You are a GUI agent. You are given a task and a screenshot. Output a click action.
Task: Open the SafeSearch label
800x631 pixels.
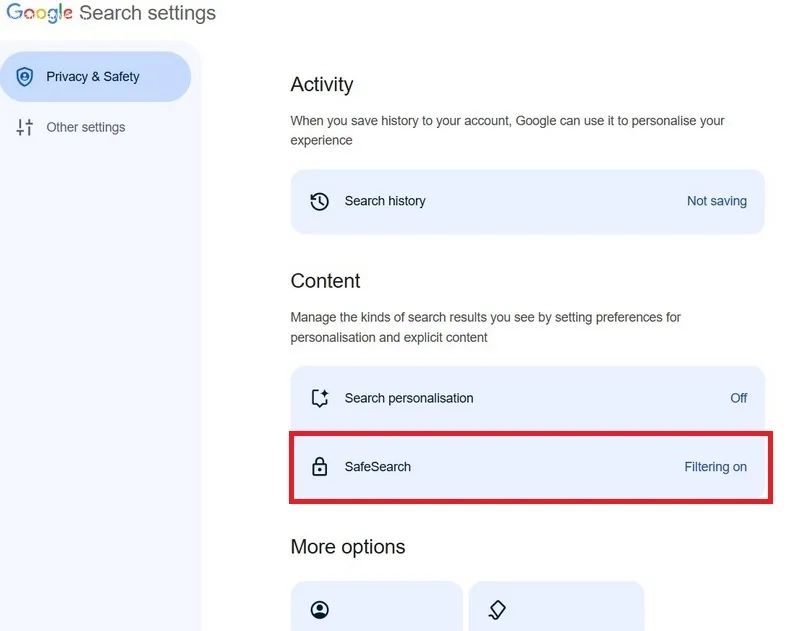378,467
